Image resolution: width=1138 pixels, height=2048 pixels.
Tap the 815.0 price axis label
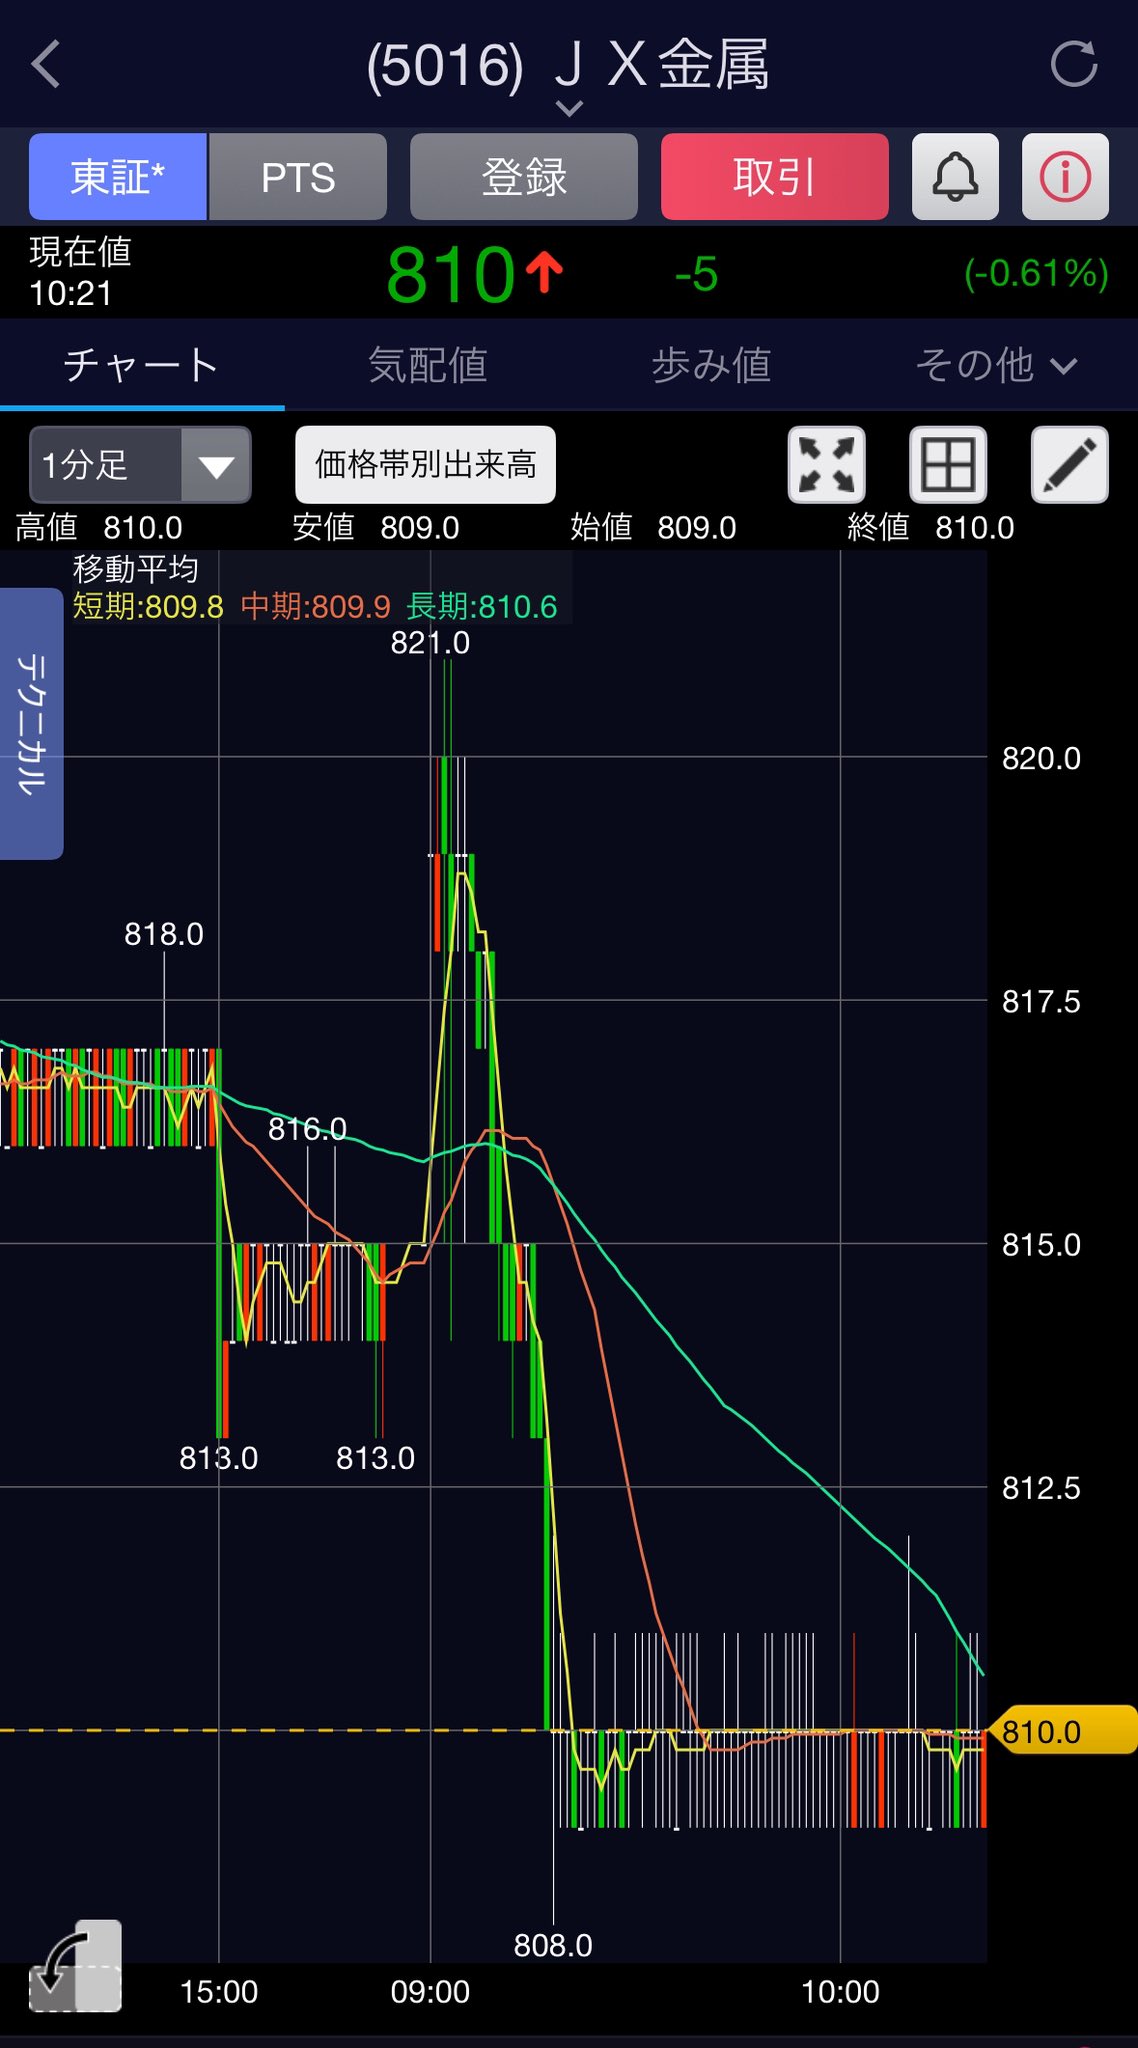coord(1041,1244)
